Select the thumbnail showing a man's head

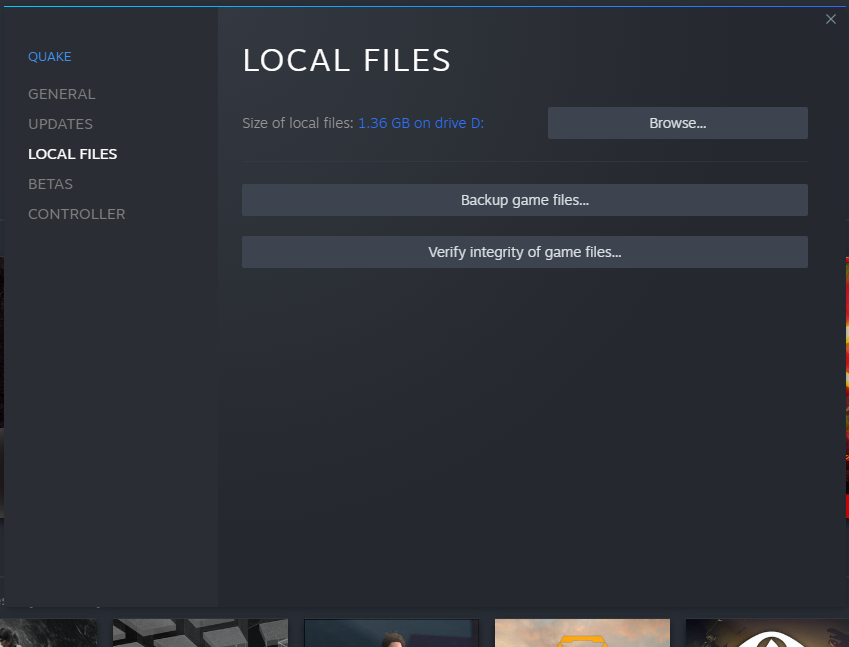point(390,633)
